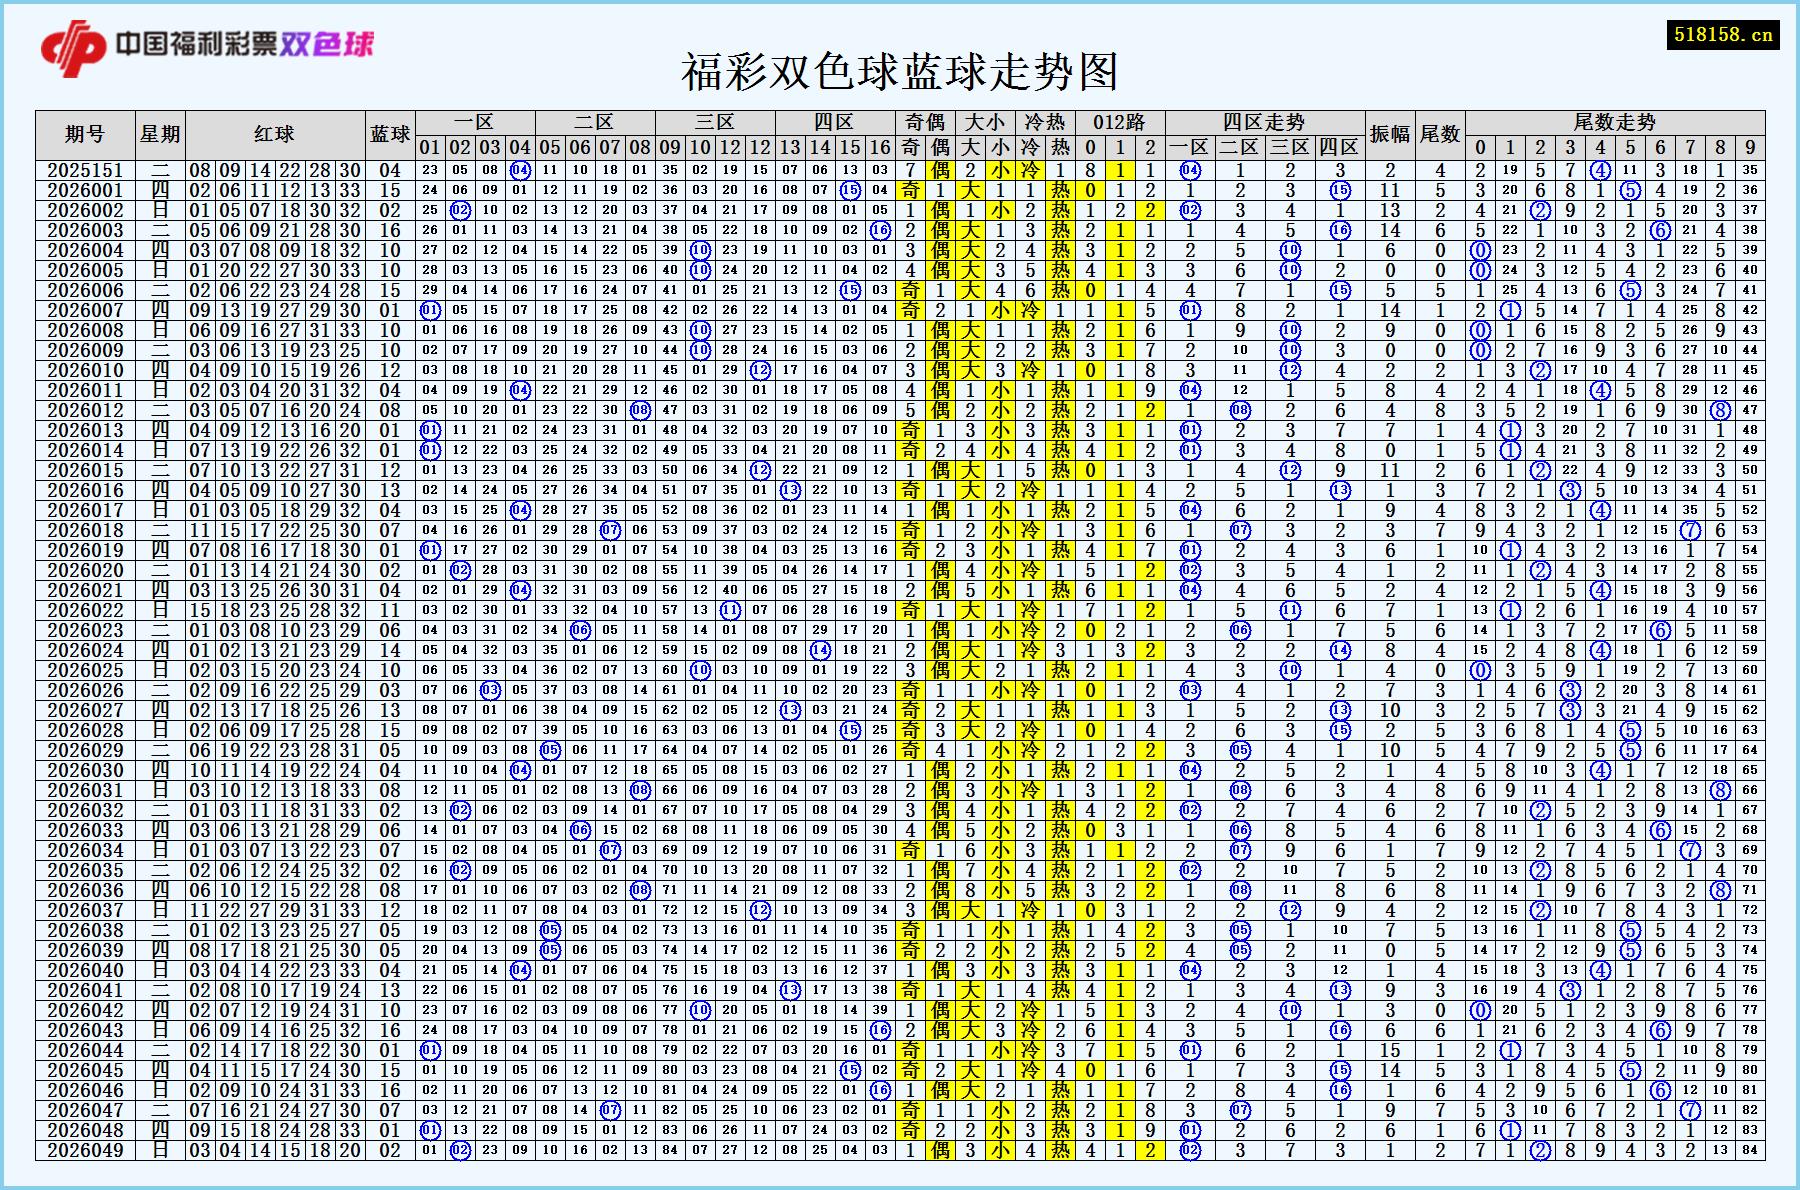Click red balls 11 22 27 29 31 33
This screenshot has width=1800, height=1190.
click(x=275, y=910)
